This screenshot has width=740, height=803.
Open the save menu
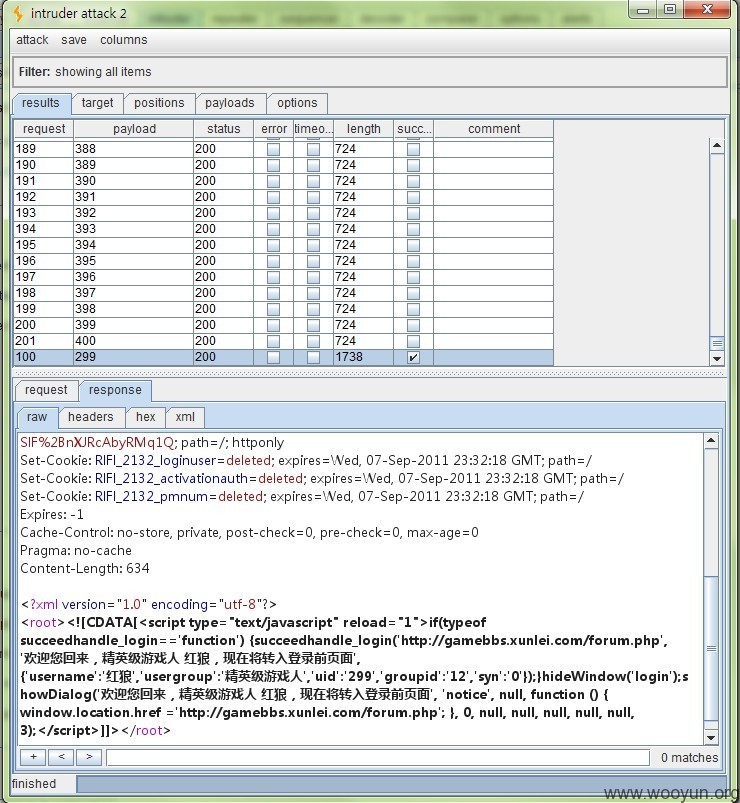click(x=74, y=40)
